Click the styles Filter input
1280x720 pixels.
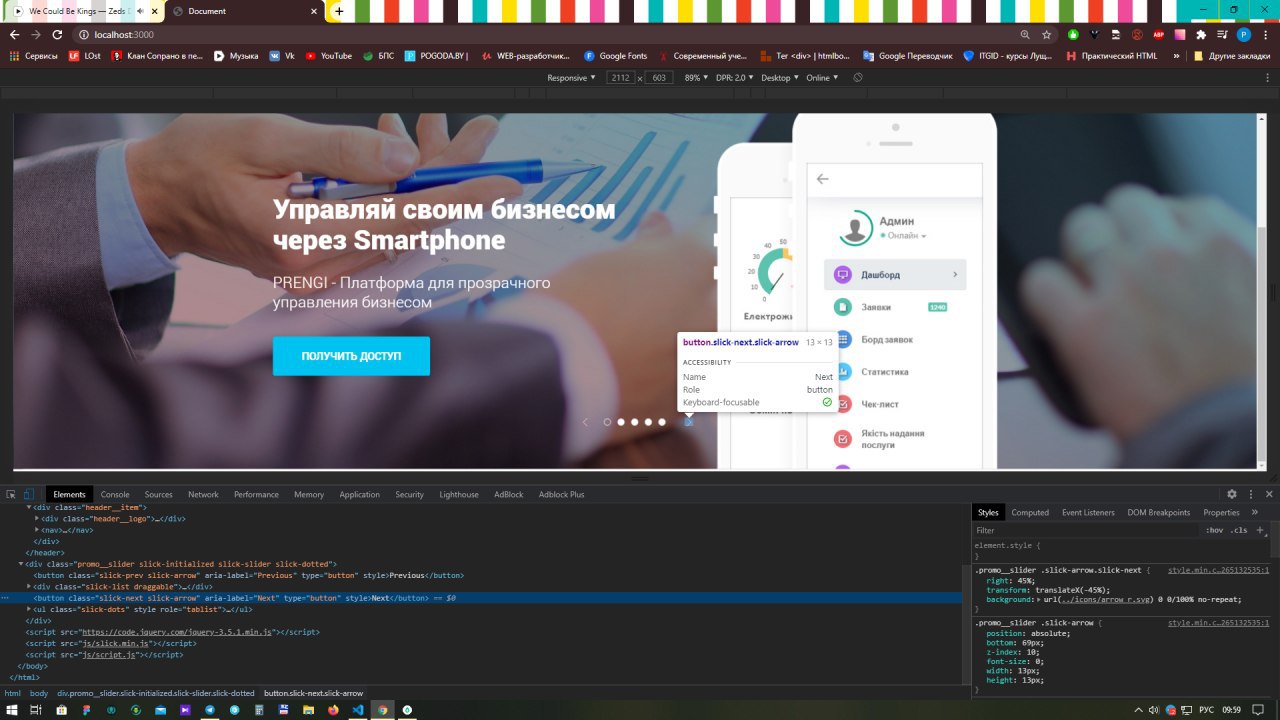click(x=1085, y=530)
